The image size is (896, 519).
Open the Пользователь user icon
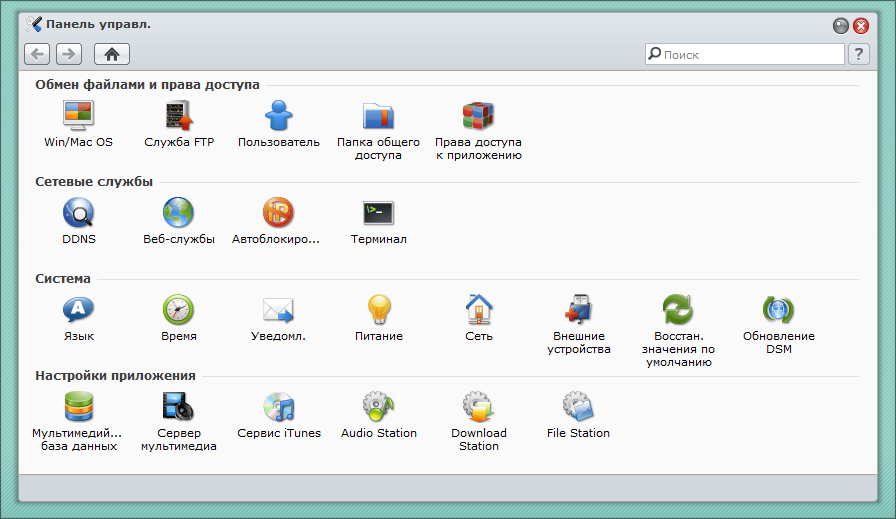pyautogui.click(x=279, y=116)
